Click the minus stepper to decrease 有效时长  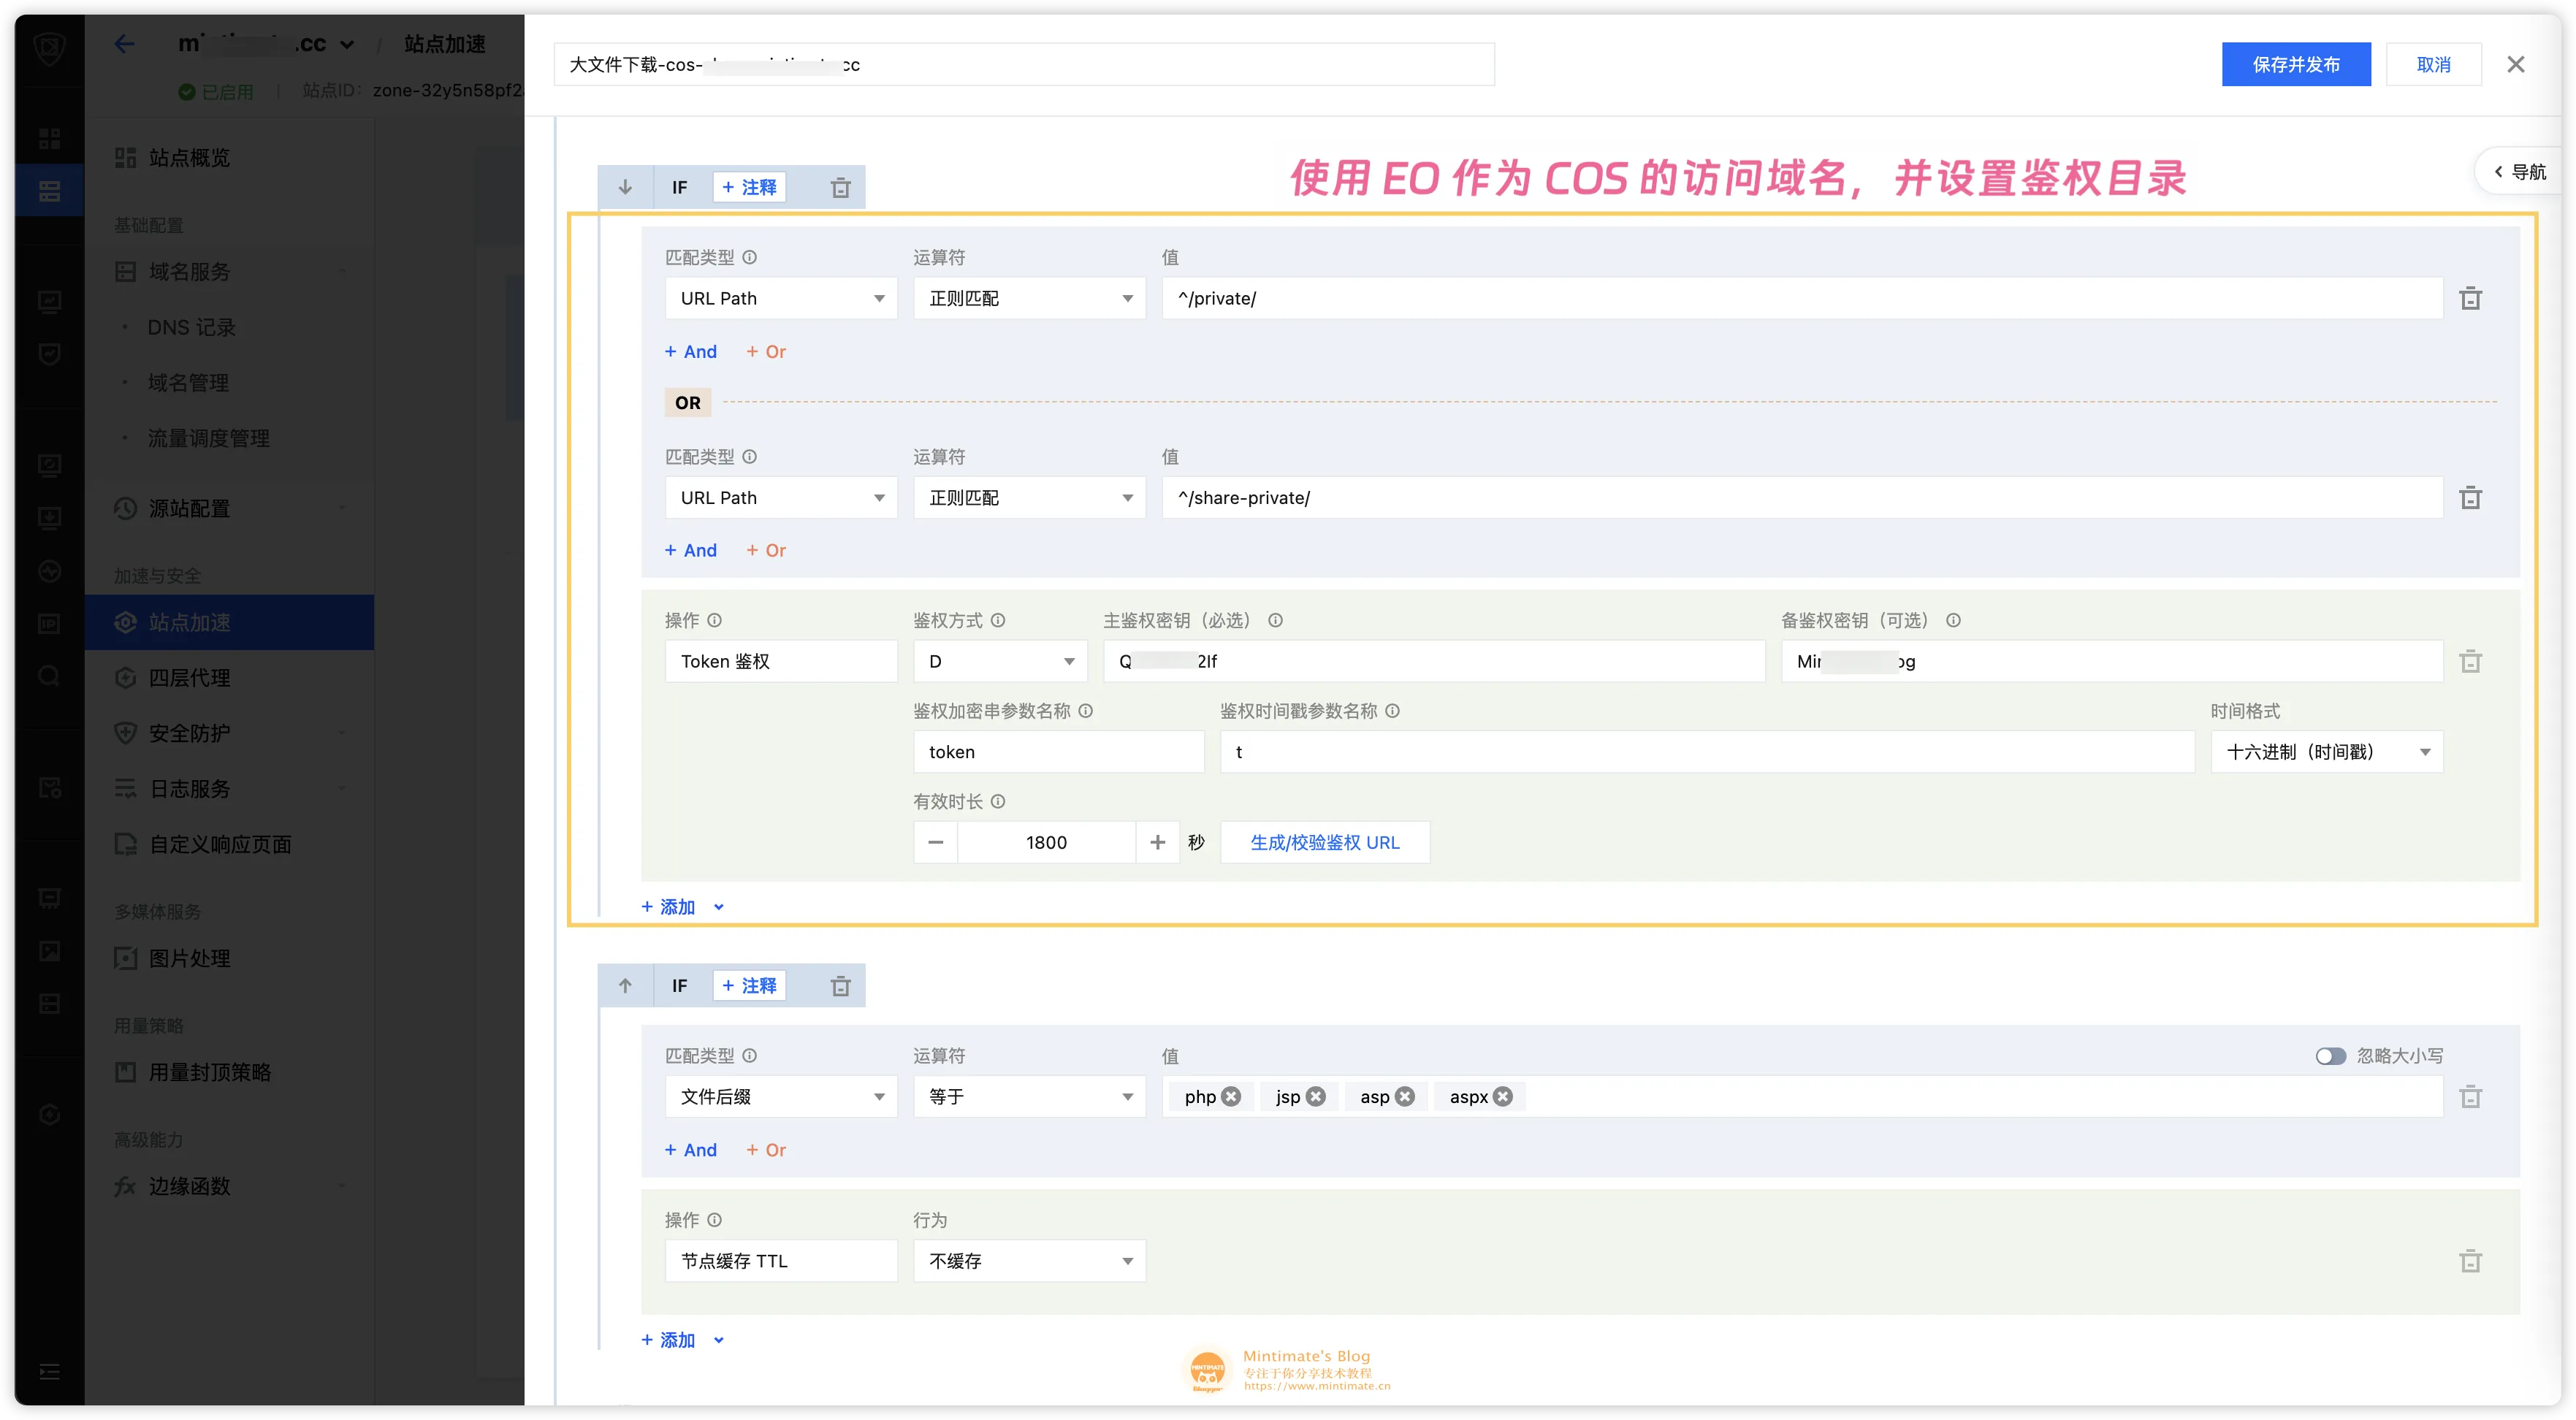coord(936,841)
